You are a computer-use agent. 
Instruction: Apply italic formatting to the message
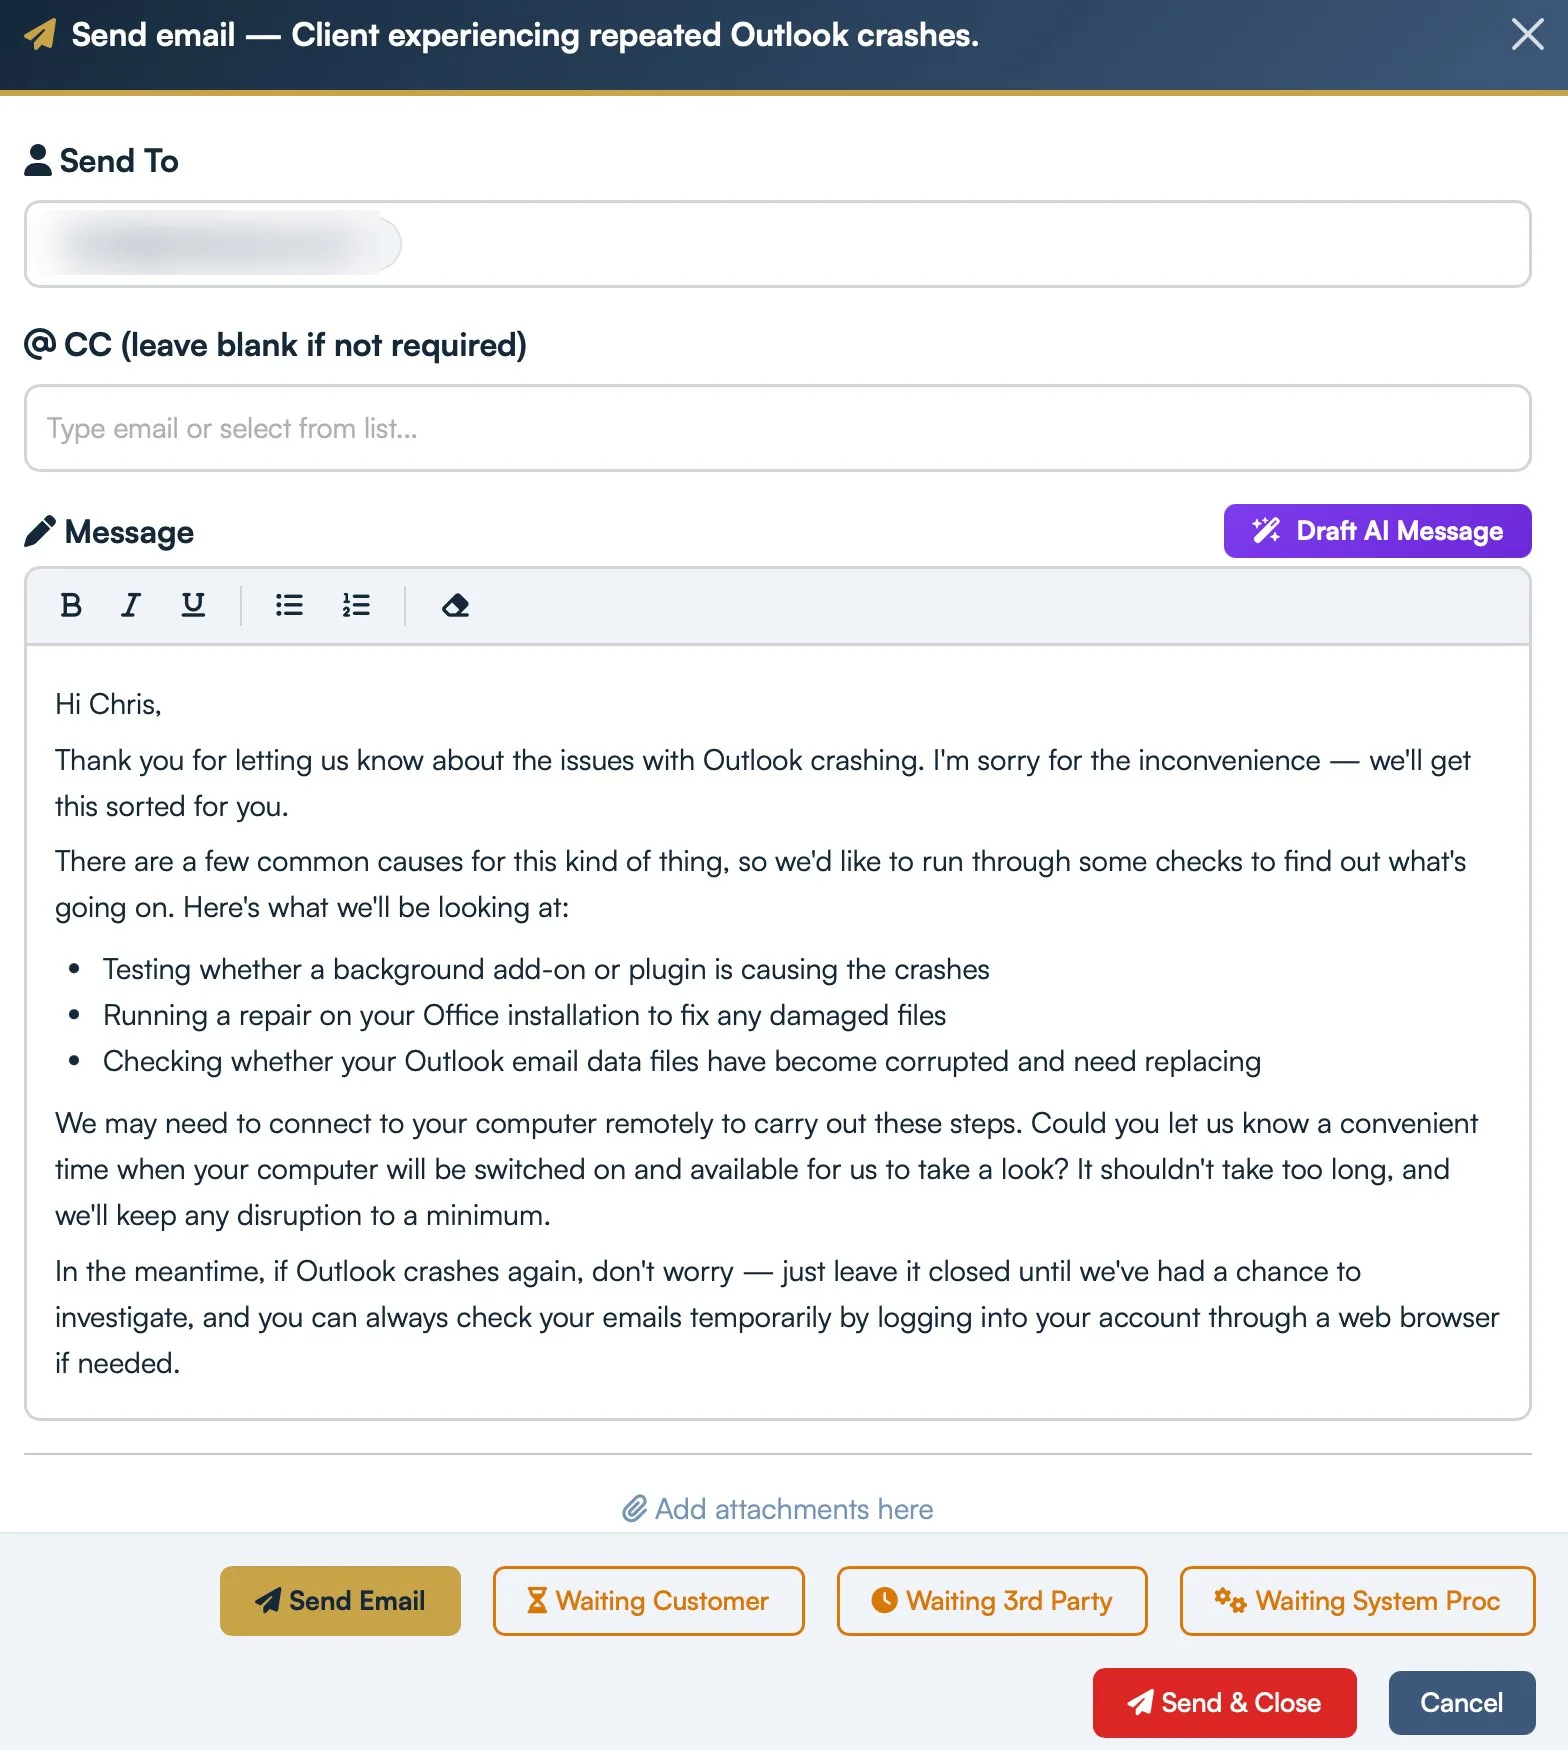click(130, 605)
